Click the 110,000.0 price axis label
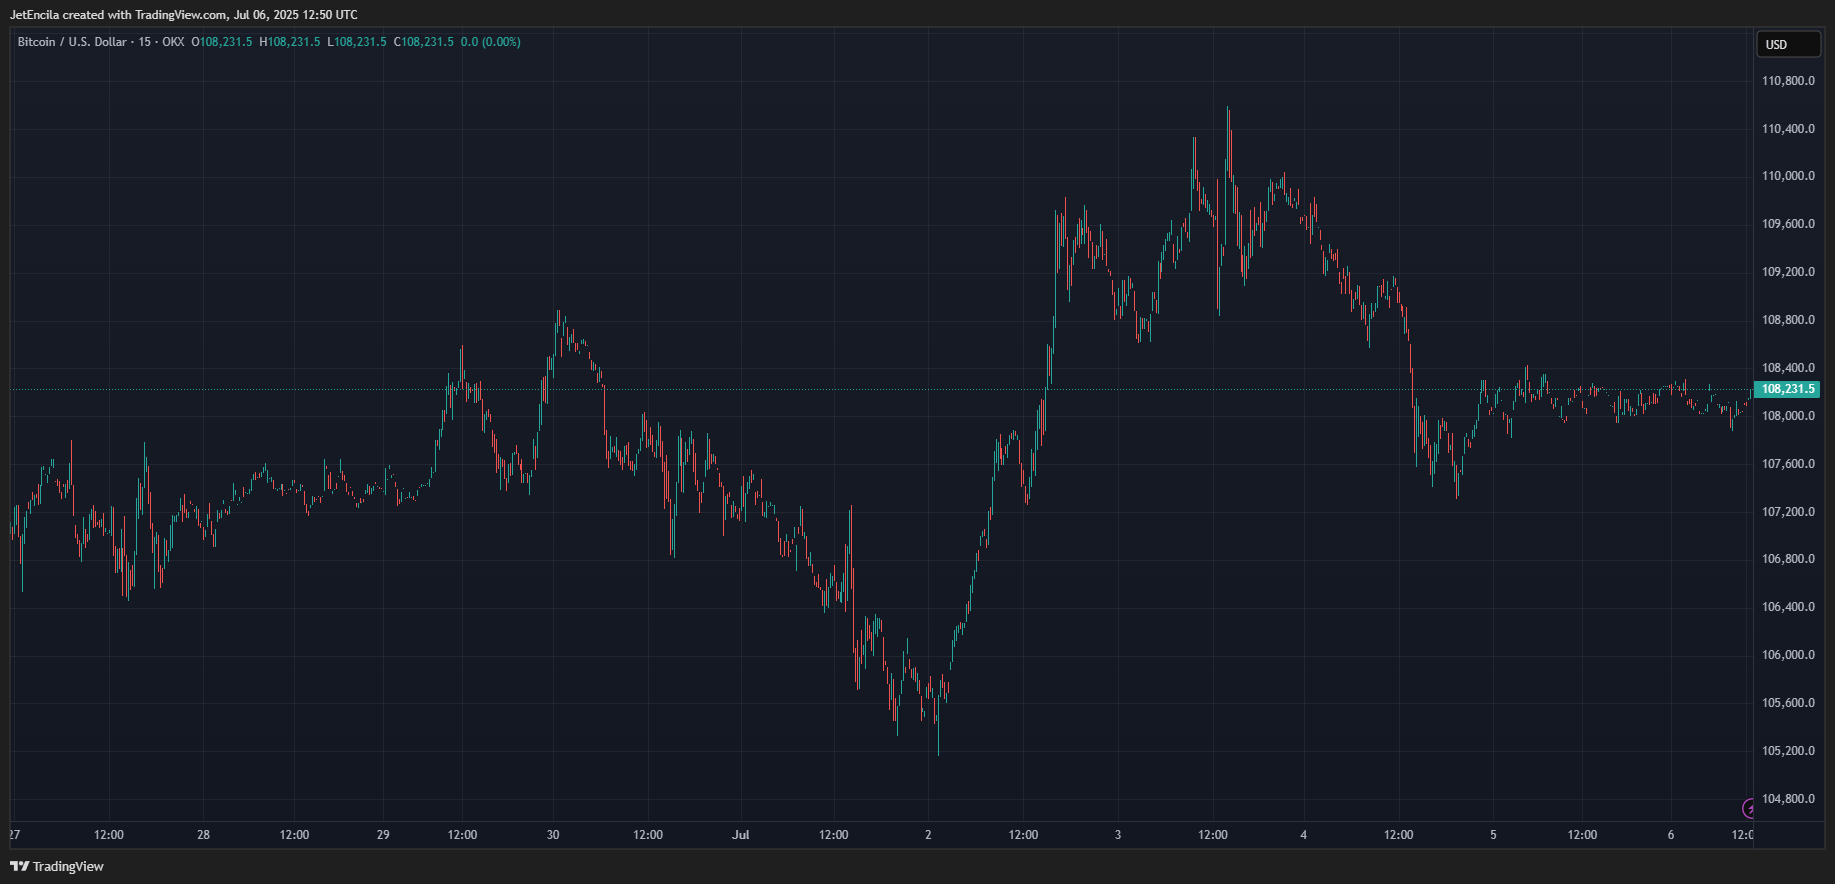 (x=1788, y=176)
